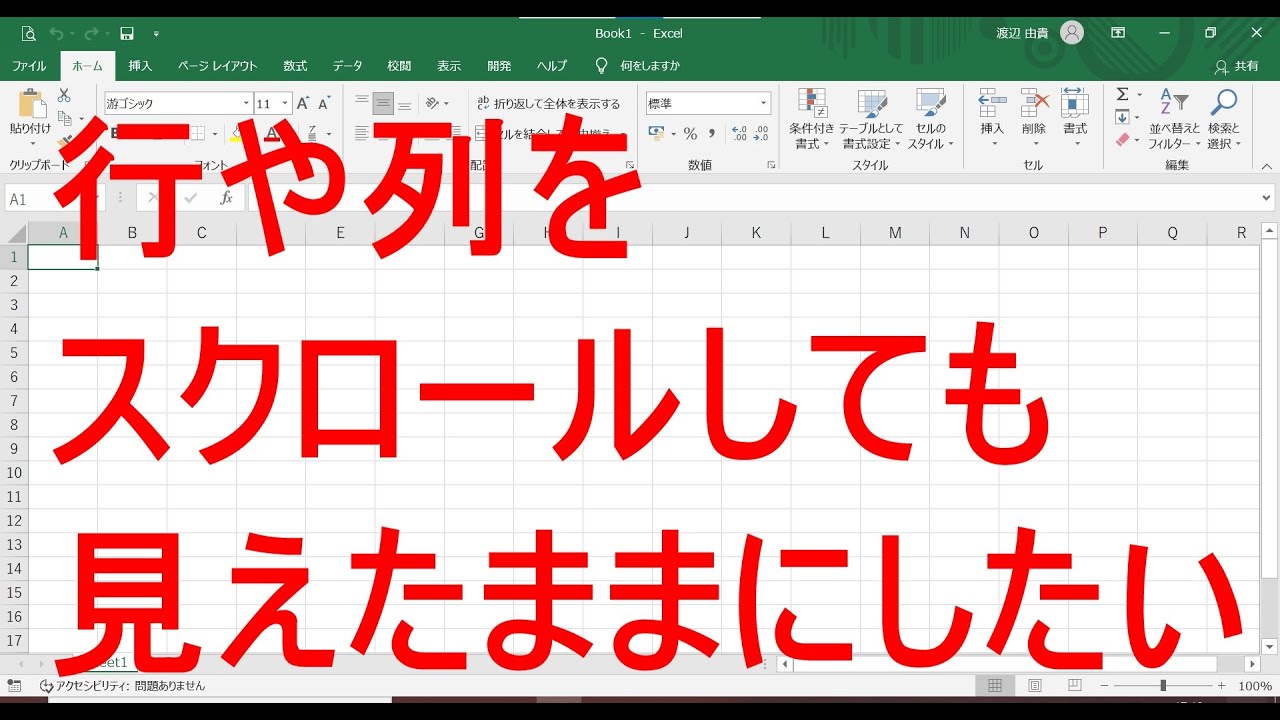
Task: Switch to Normal view in status bar
Action: (x=995, y=686)
